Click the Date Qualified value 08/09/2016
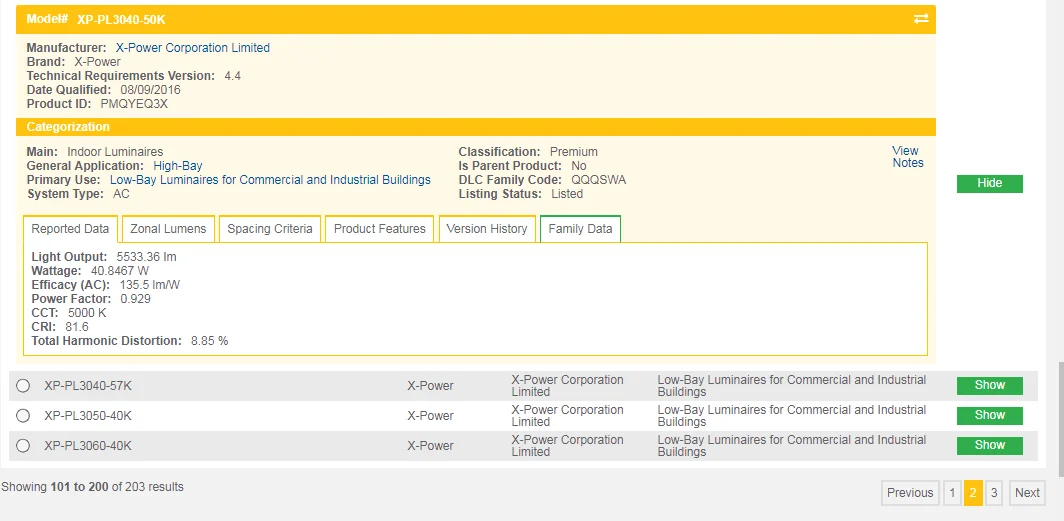The height and width of the screenshot is (521, 1064). point(151,90)
